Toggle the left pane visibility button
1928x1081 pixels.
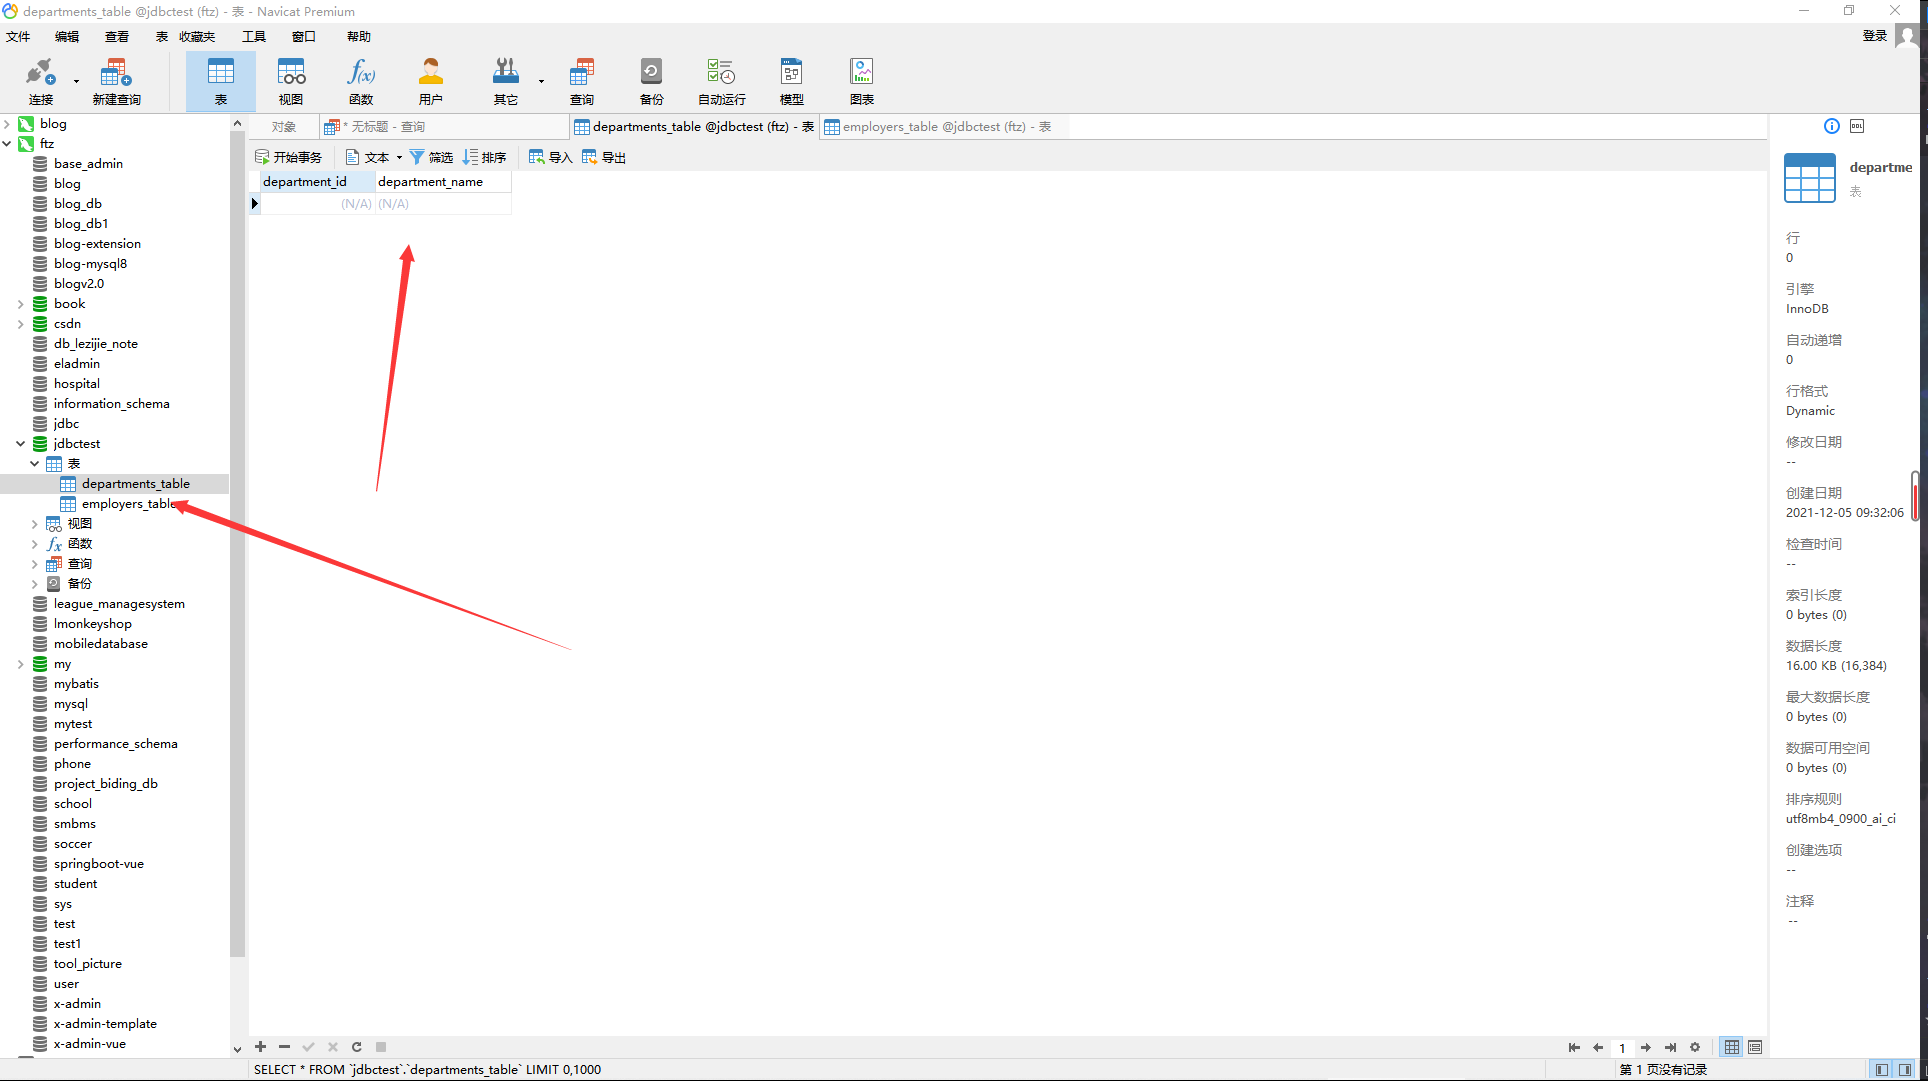[x=1882, y=1070]
